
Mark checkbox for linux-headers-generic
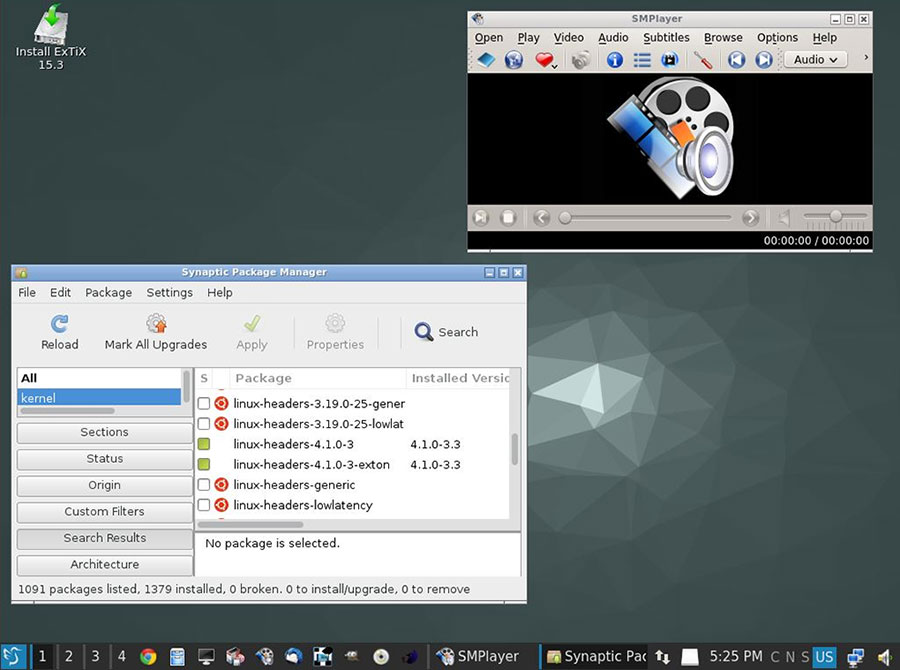(x=204, y=485)
